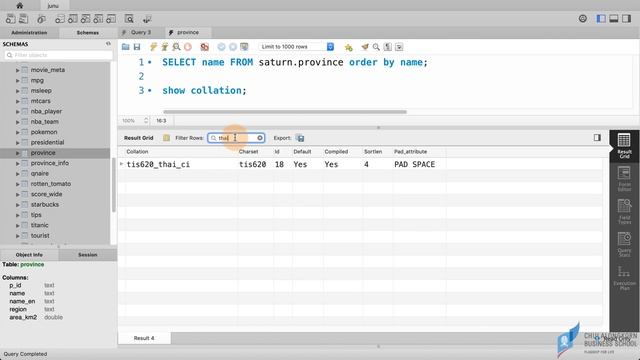The height and width of the screenshot is (360, 640).
Task: Open the Object Info tab
Action: click(x=29, y=255)
